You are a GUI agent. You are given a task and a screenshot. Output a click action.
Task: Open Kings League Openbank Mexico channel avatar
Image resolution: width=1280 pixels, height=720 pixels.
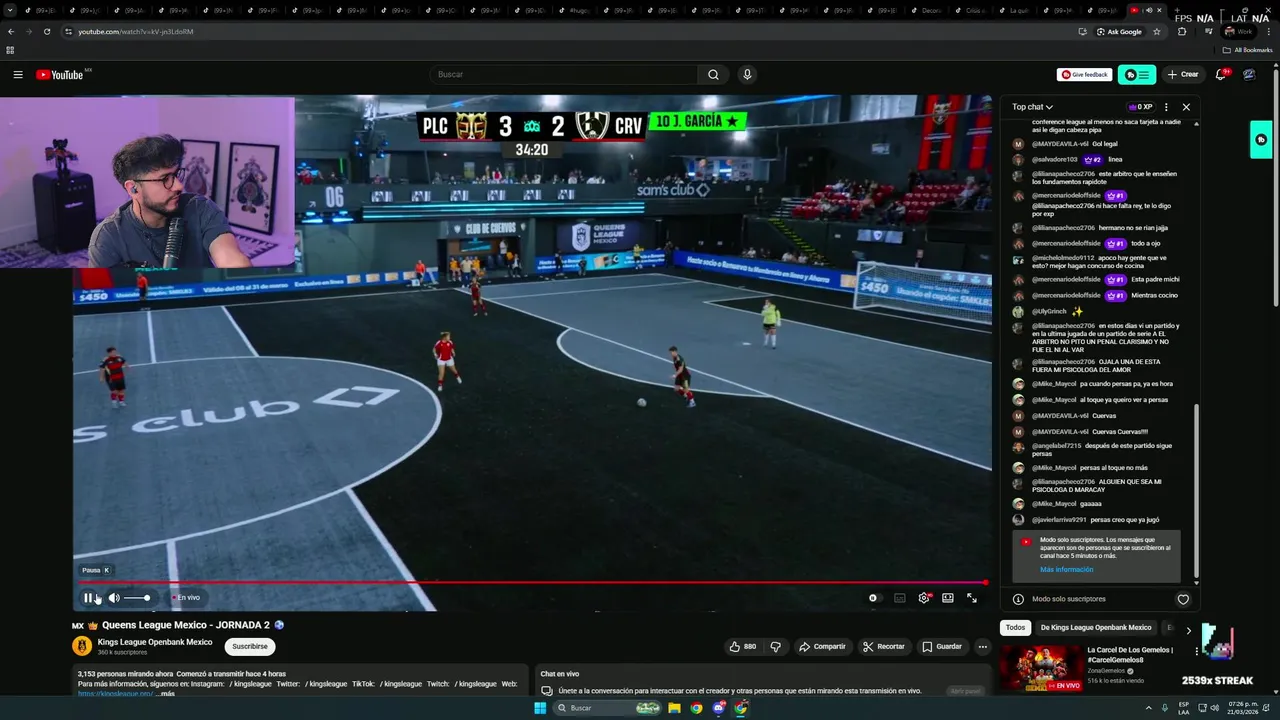pos(82,646)
